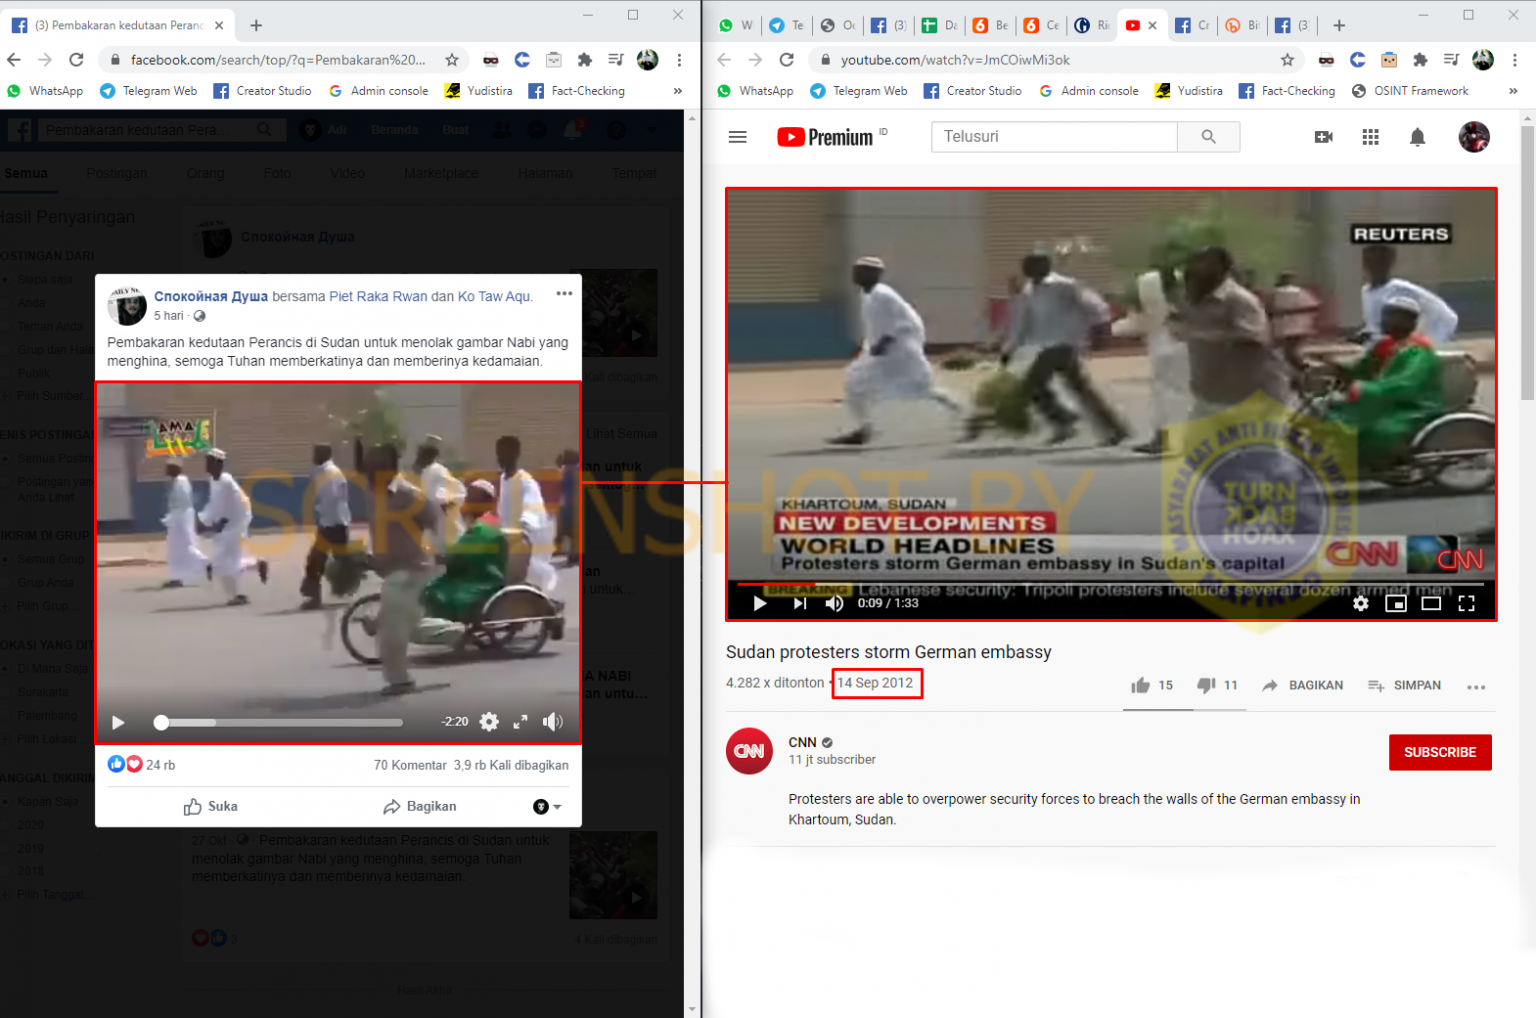Viewport: 1536px width, 1018px height.
Task: Open WhatsApp bookmark in Facebook window
Action: [x=45, y=91]
